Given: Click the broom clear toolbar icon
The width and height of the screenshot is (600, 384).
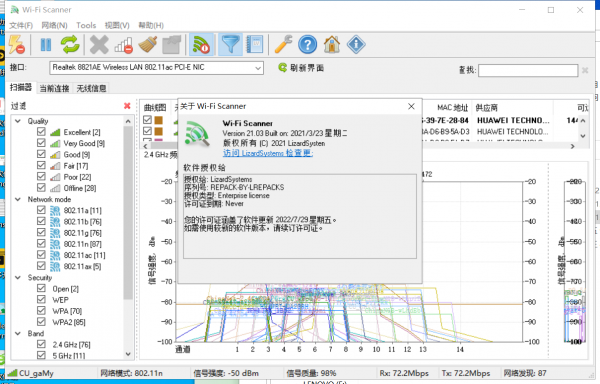Looking at the screenshot, I should pyautogui.click(x=147, y=45).
